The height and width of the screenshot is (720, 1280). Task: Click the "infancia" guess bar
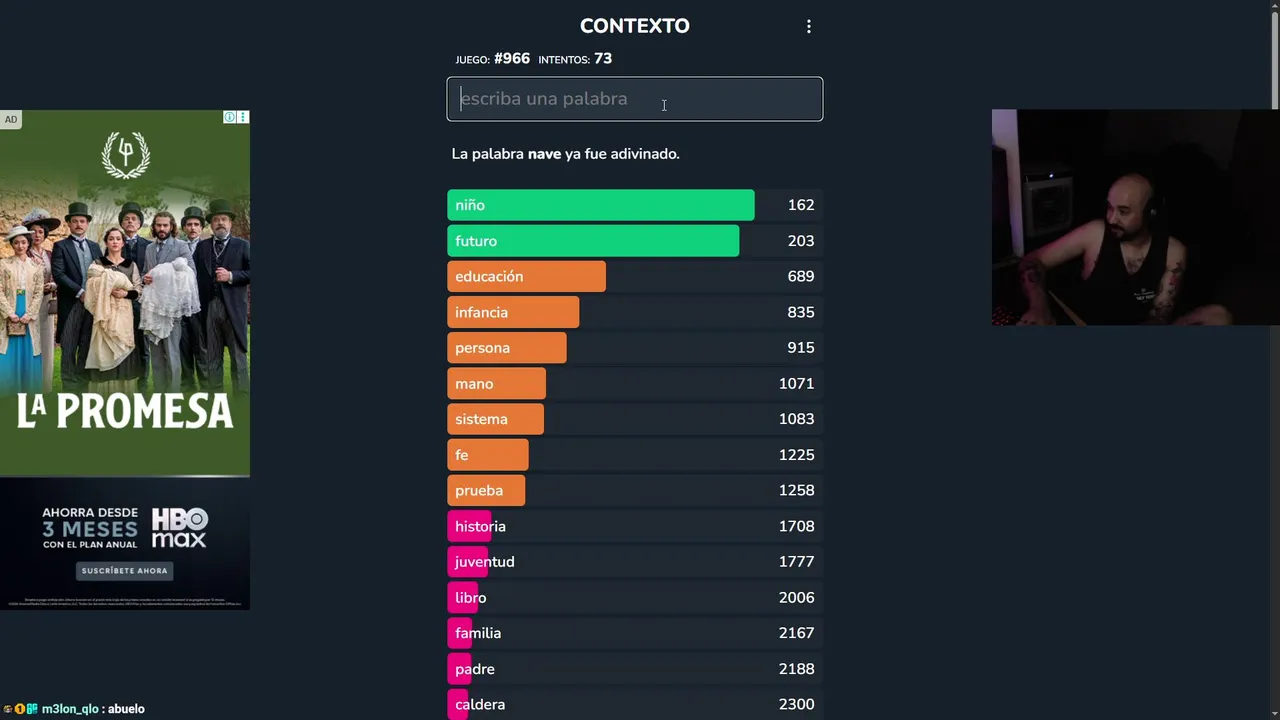(x=513, y=312)
